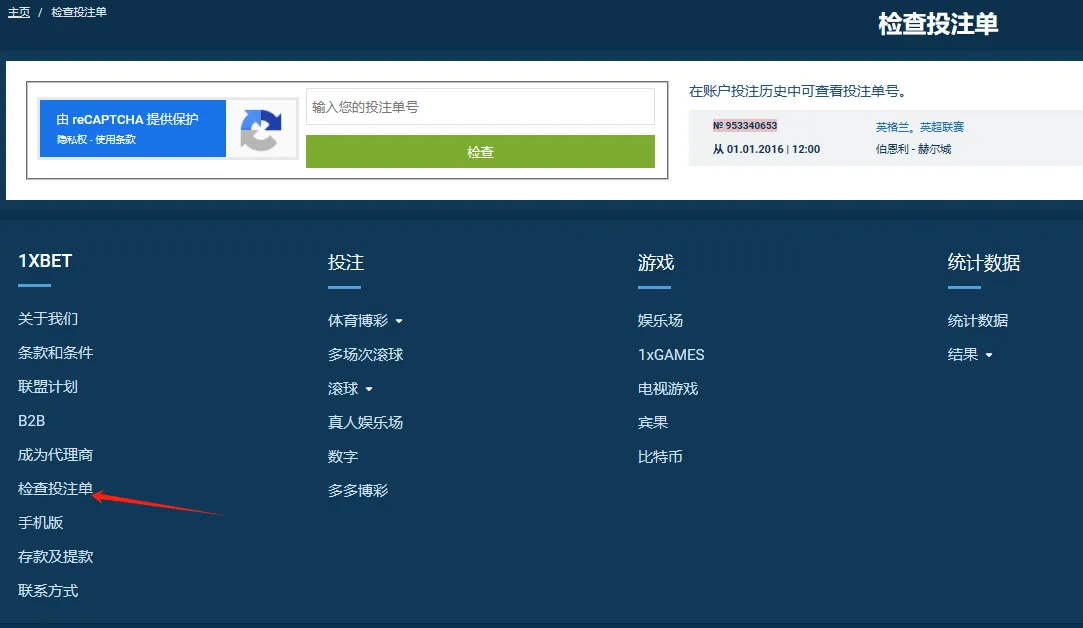Click the 检查投注单 page title
Image resolution: width=1083 pixels, height=628 pixels.
pyautogui.click(x=938, y=24)
